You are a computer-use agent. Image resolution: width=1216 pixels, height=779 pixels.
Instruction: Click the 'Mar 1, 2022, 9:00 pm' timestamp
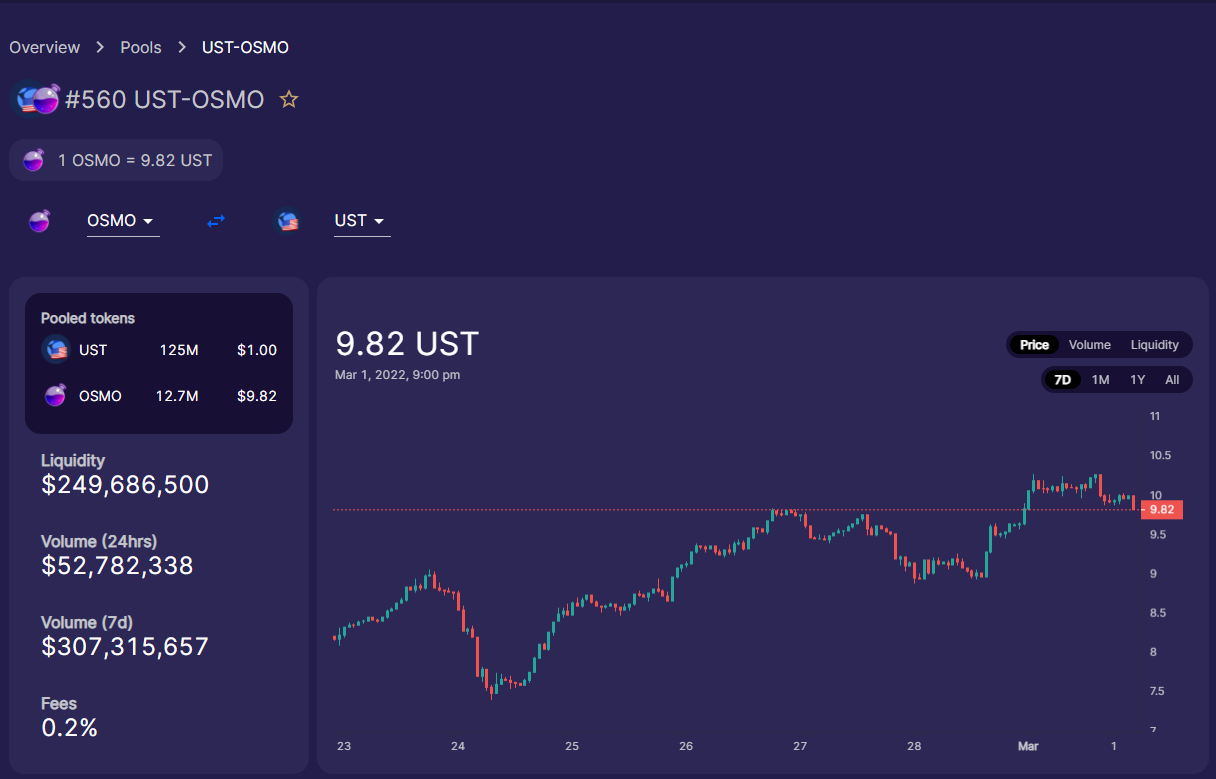click(398, 375)
